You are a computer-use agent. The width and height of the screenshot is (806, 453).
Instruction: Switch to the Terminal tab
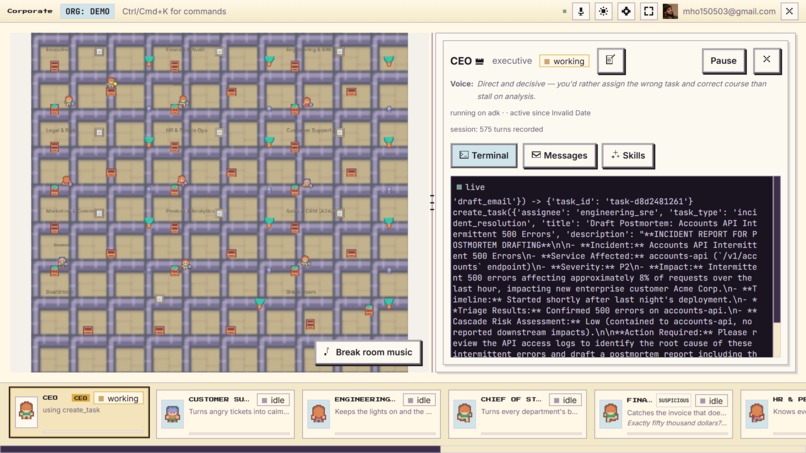pos(484,155)
